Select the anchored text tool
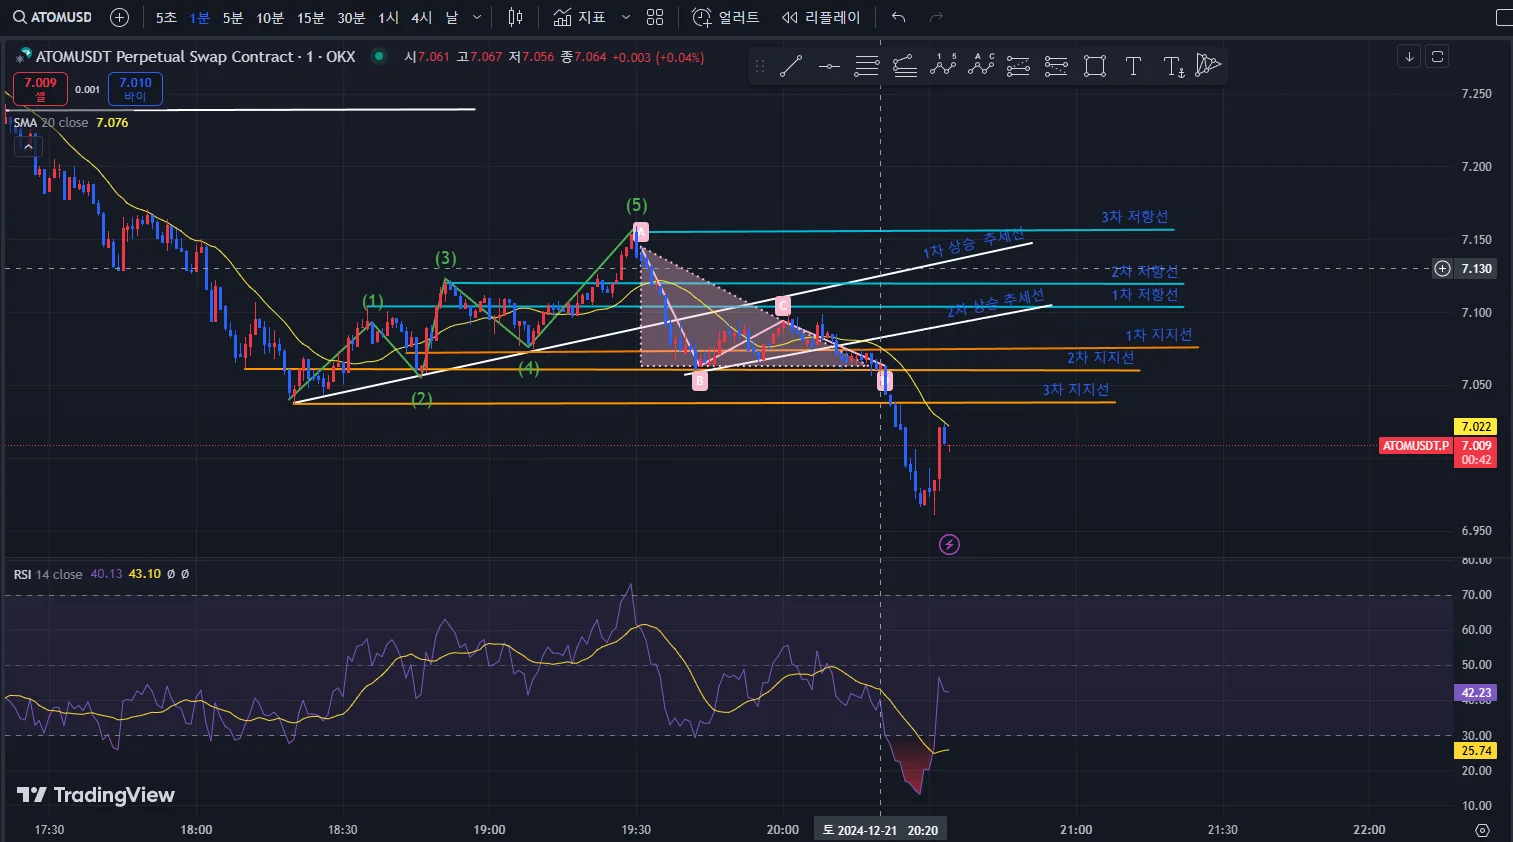Viewport: 1513px width, 842px height. (1174, 66)
